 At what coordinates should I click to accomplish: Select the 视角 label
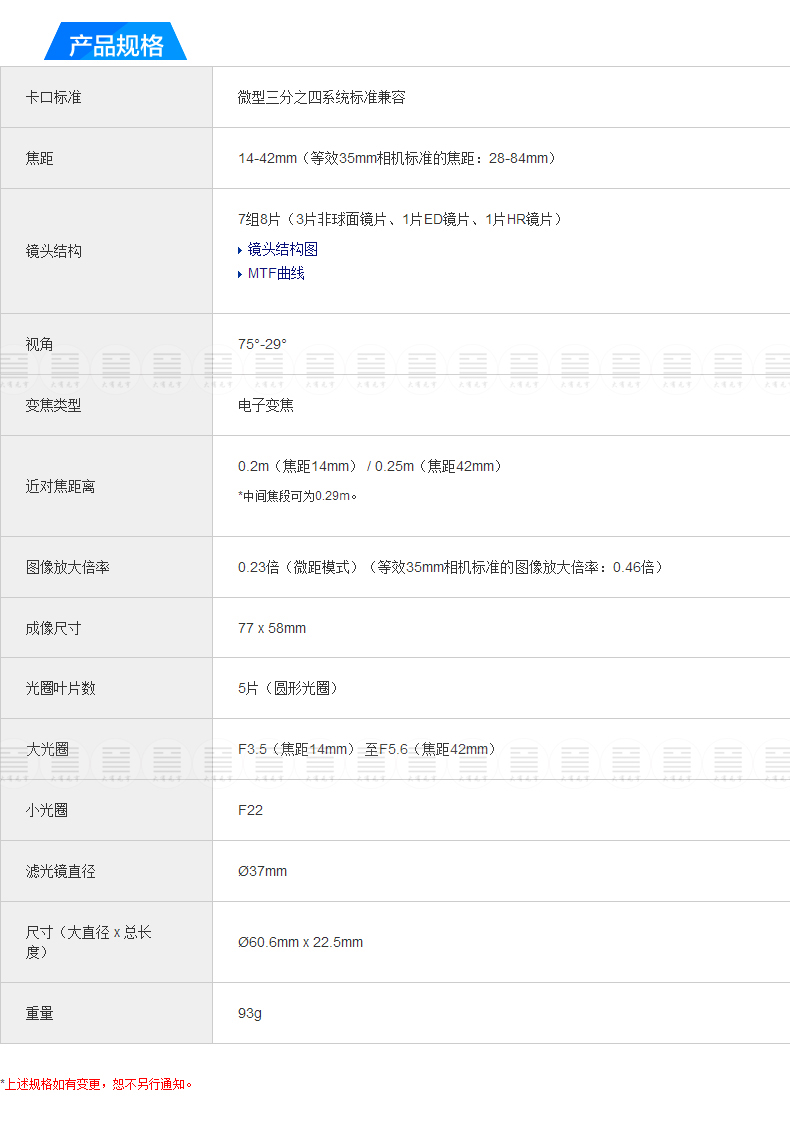(x=39, y=344)
